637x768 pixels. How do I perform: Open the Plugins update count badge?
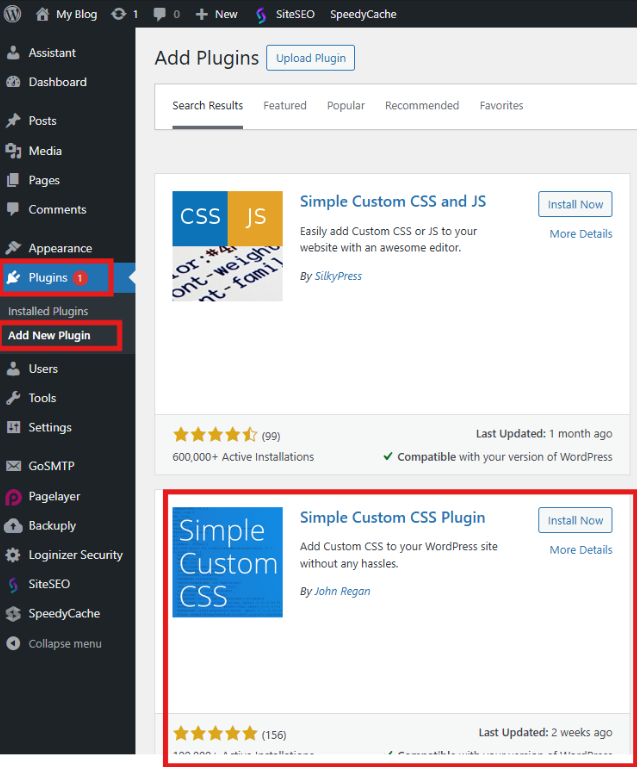click(x=80, y=278)
